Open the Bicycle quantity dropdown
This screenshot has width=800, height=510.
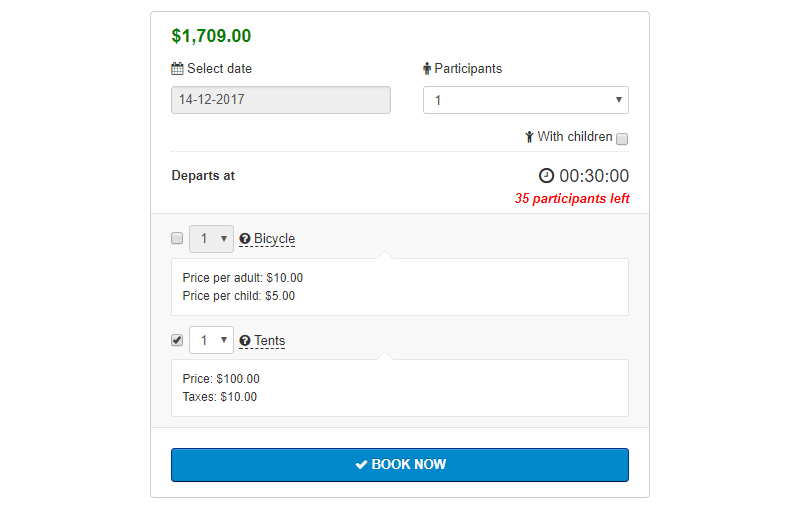pyautogui.click(x=211, y=239)
